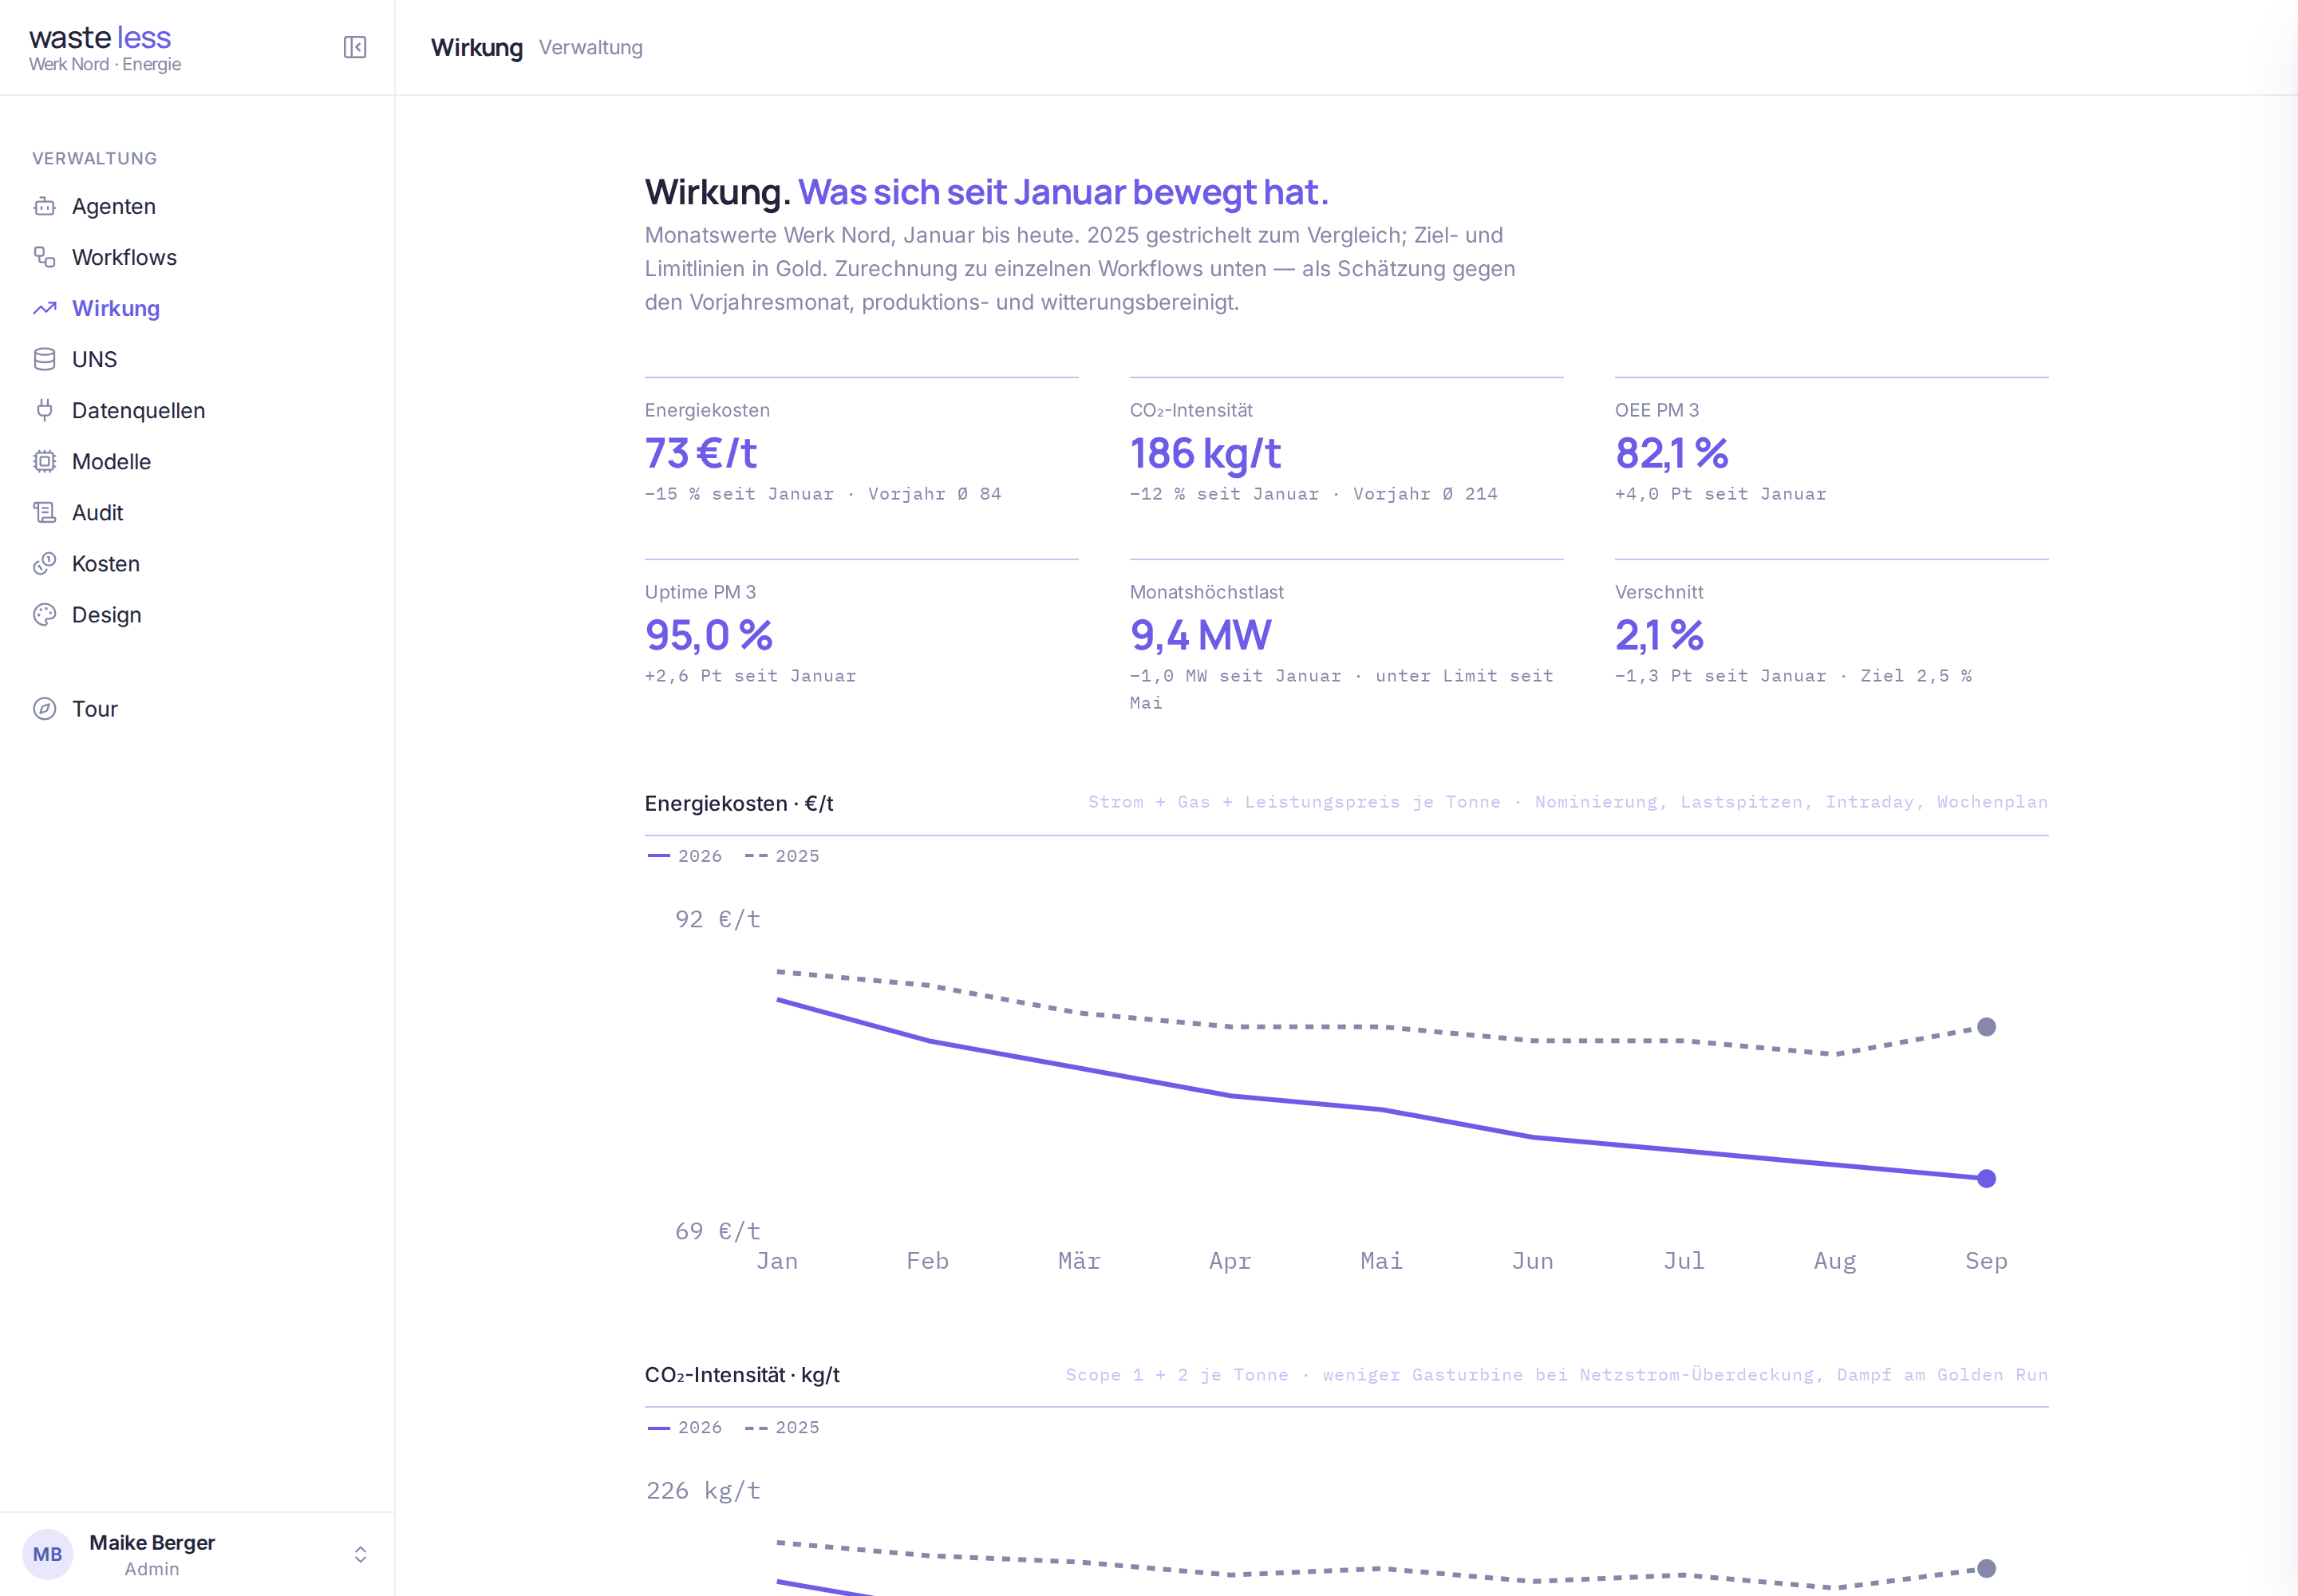Click the Mai axis label in Energiekosten chart
The height and width of the screenshot is (1596, 2298).
coord(1381,1261)
